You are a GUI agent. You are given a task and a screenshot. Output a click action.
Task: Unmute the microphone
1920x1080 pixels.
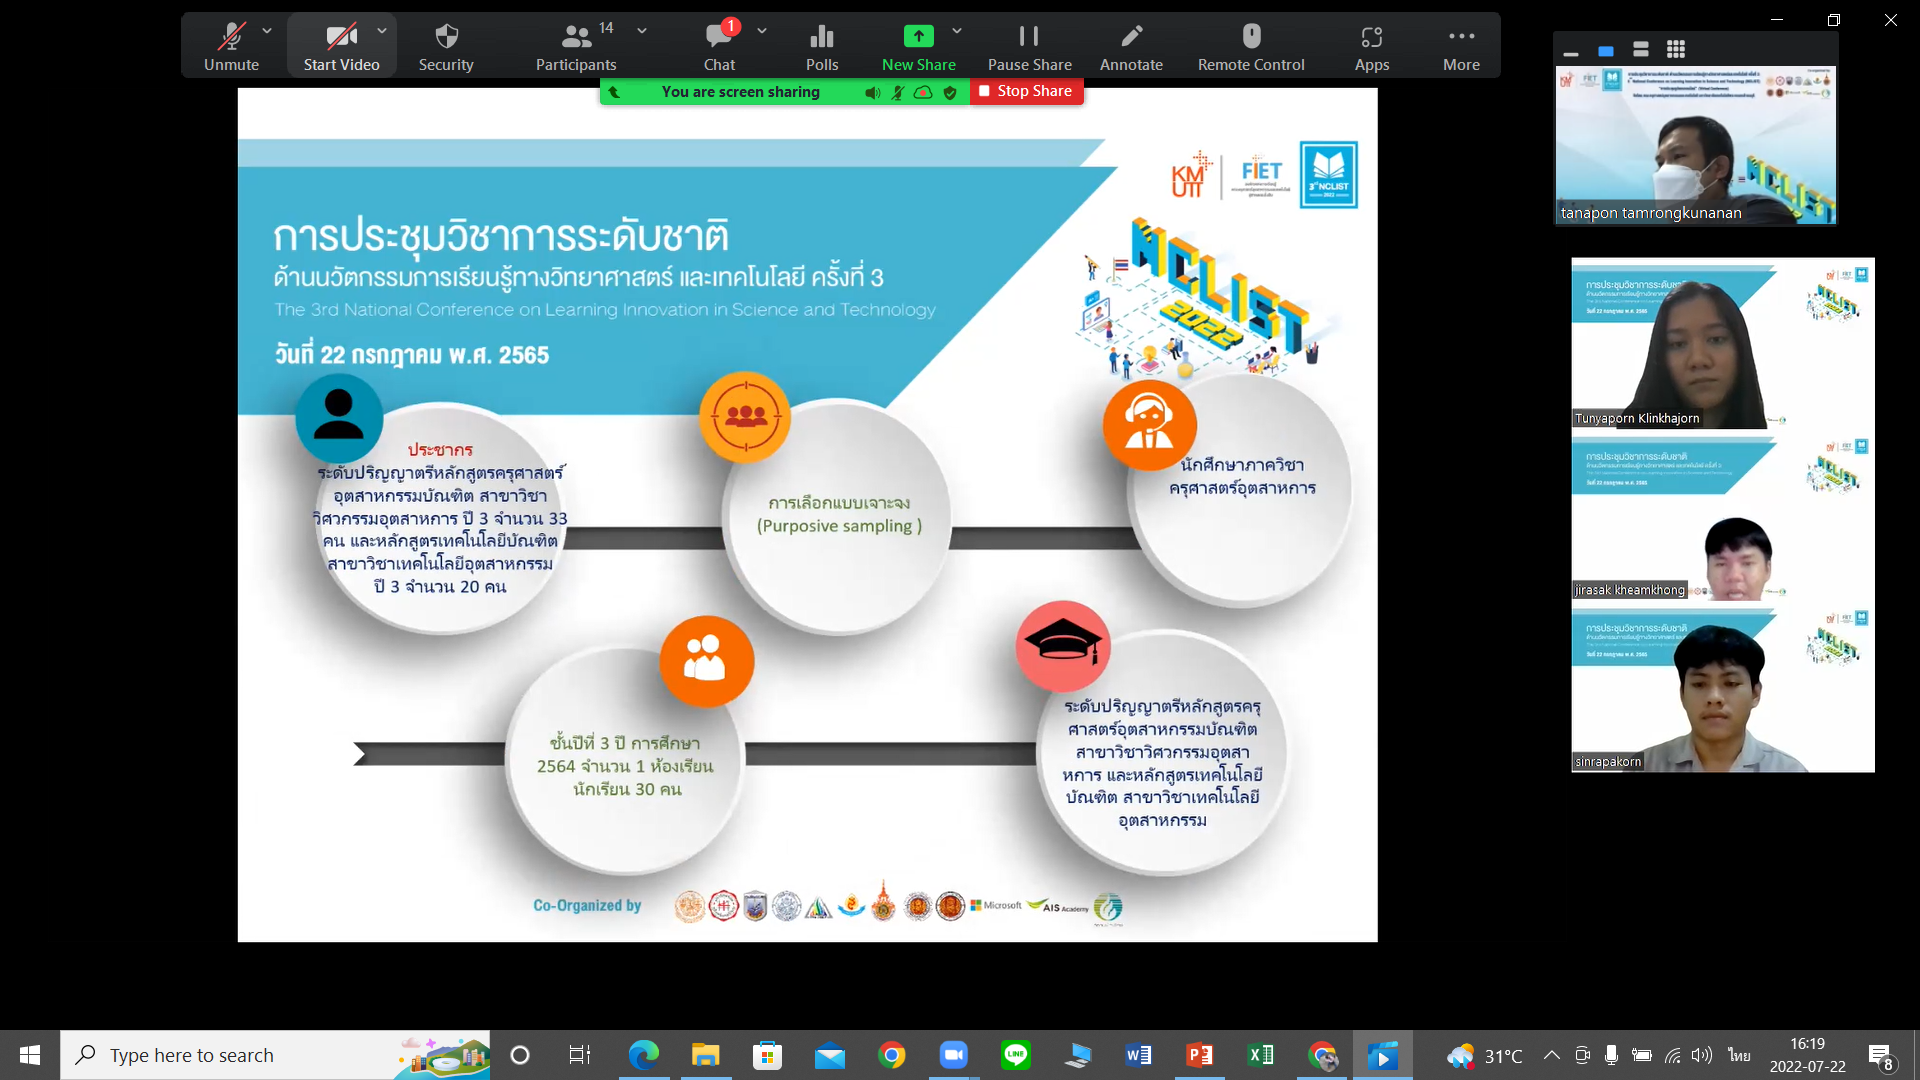point(231,46)
